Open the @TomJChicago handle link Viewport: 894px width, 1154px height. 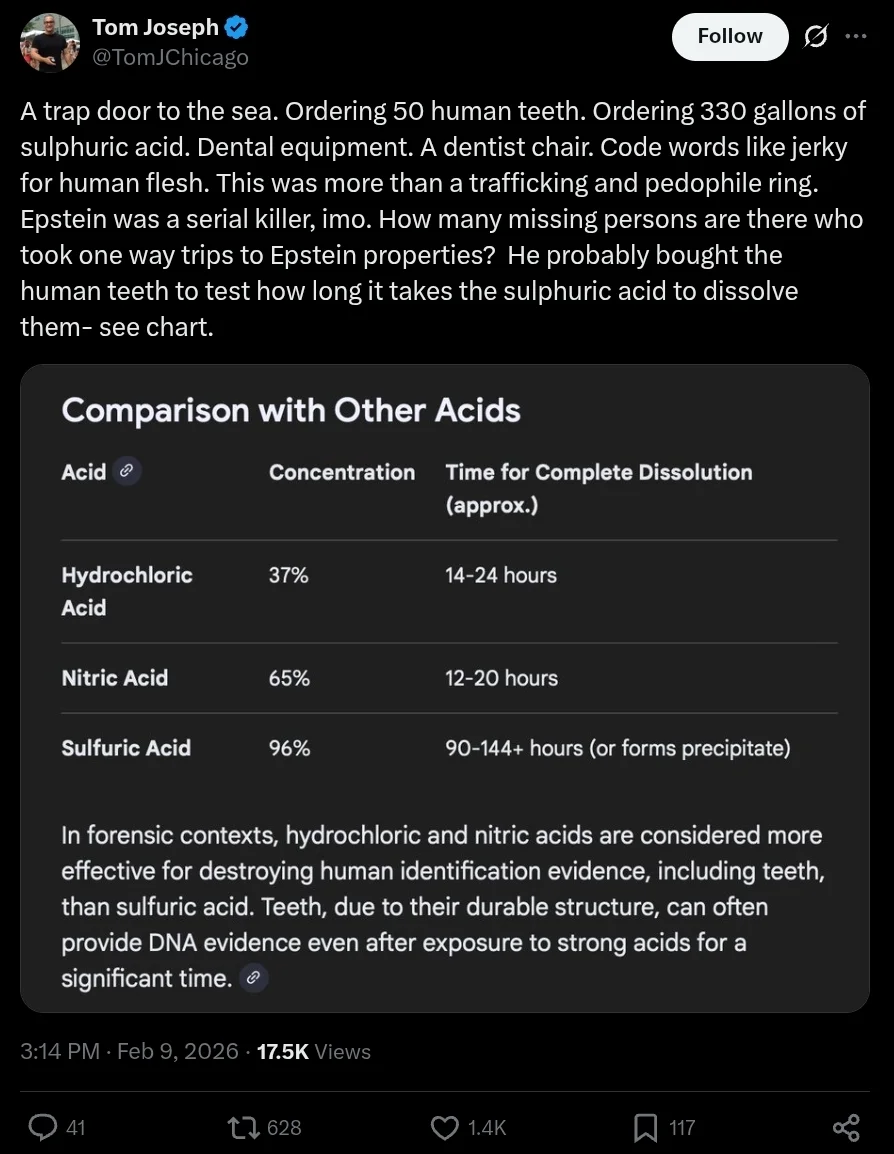coord(170,58)
